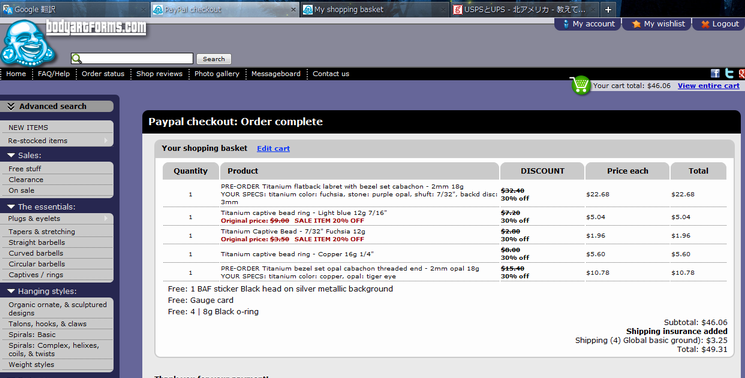Close the PayPal checkout tab
Image resolution: width=745 pixels, height=378 pixels.
293,9
